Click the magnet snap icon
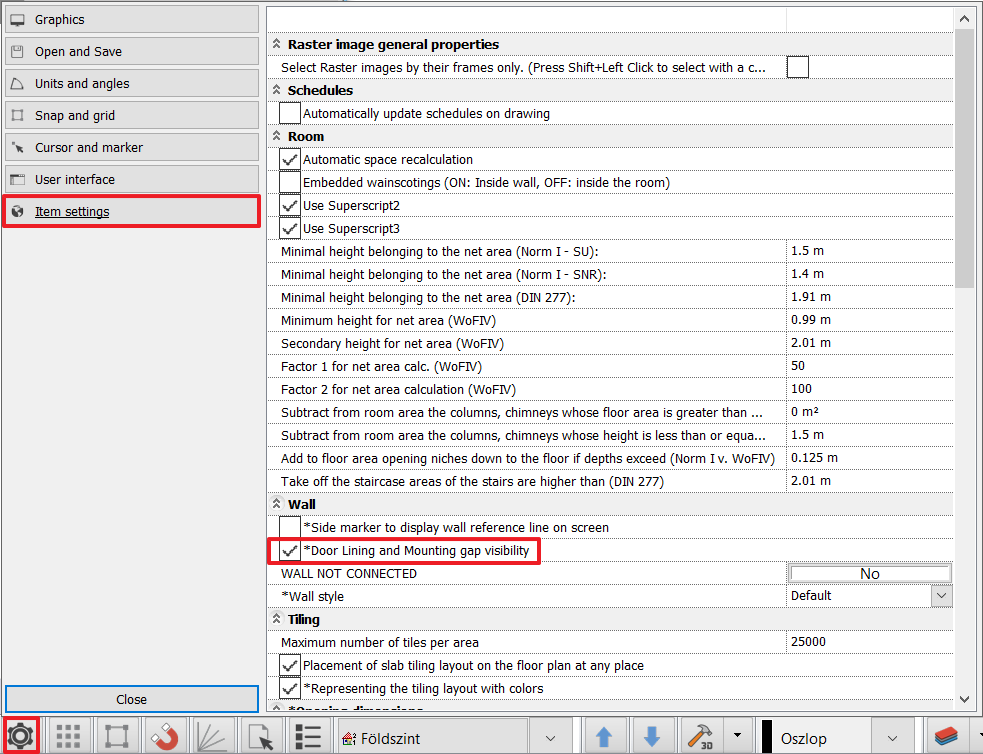983x754 pixels. (x=164, y=737)
